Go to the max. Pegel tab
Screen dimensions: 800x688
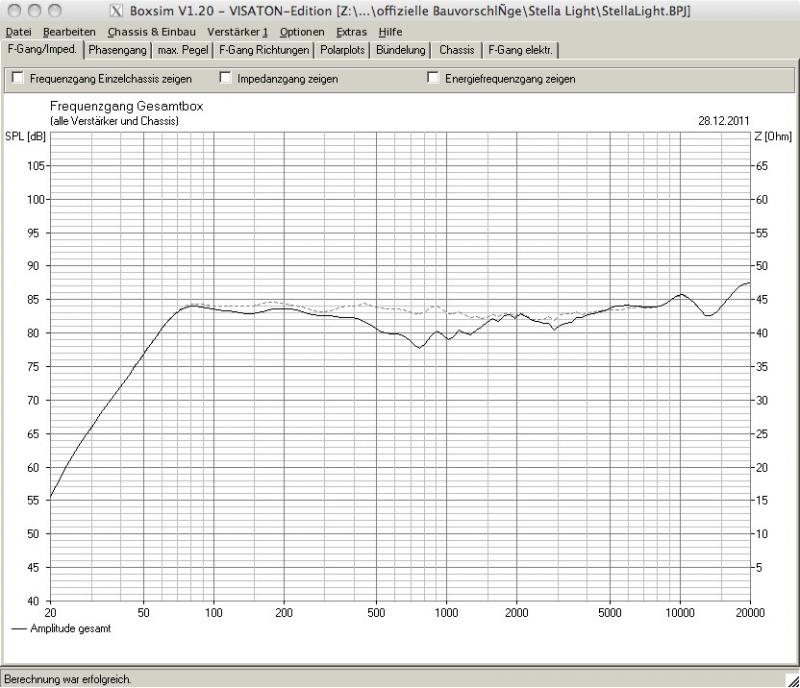coord(183,50)
